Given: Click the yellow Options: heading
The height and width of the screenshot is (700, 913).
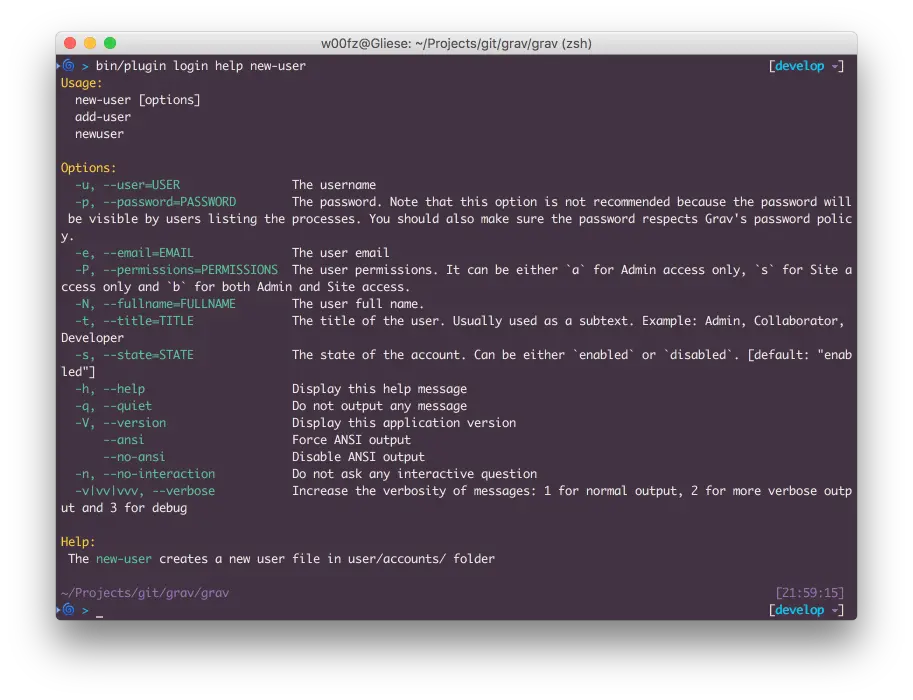Looking at the screenshot, I should click(x=88, y=168).
